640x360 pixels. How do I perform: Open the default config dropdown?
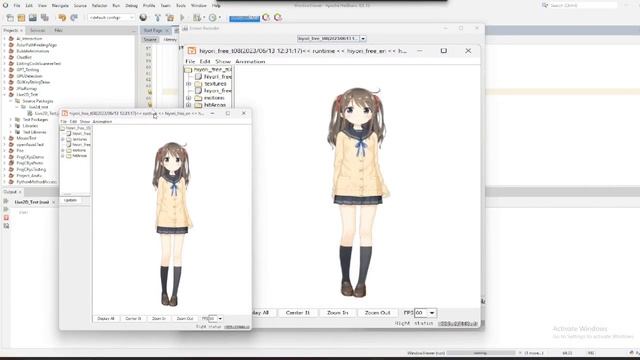[x=111, y=18]
